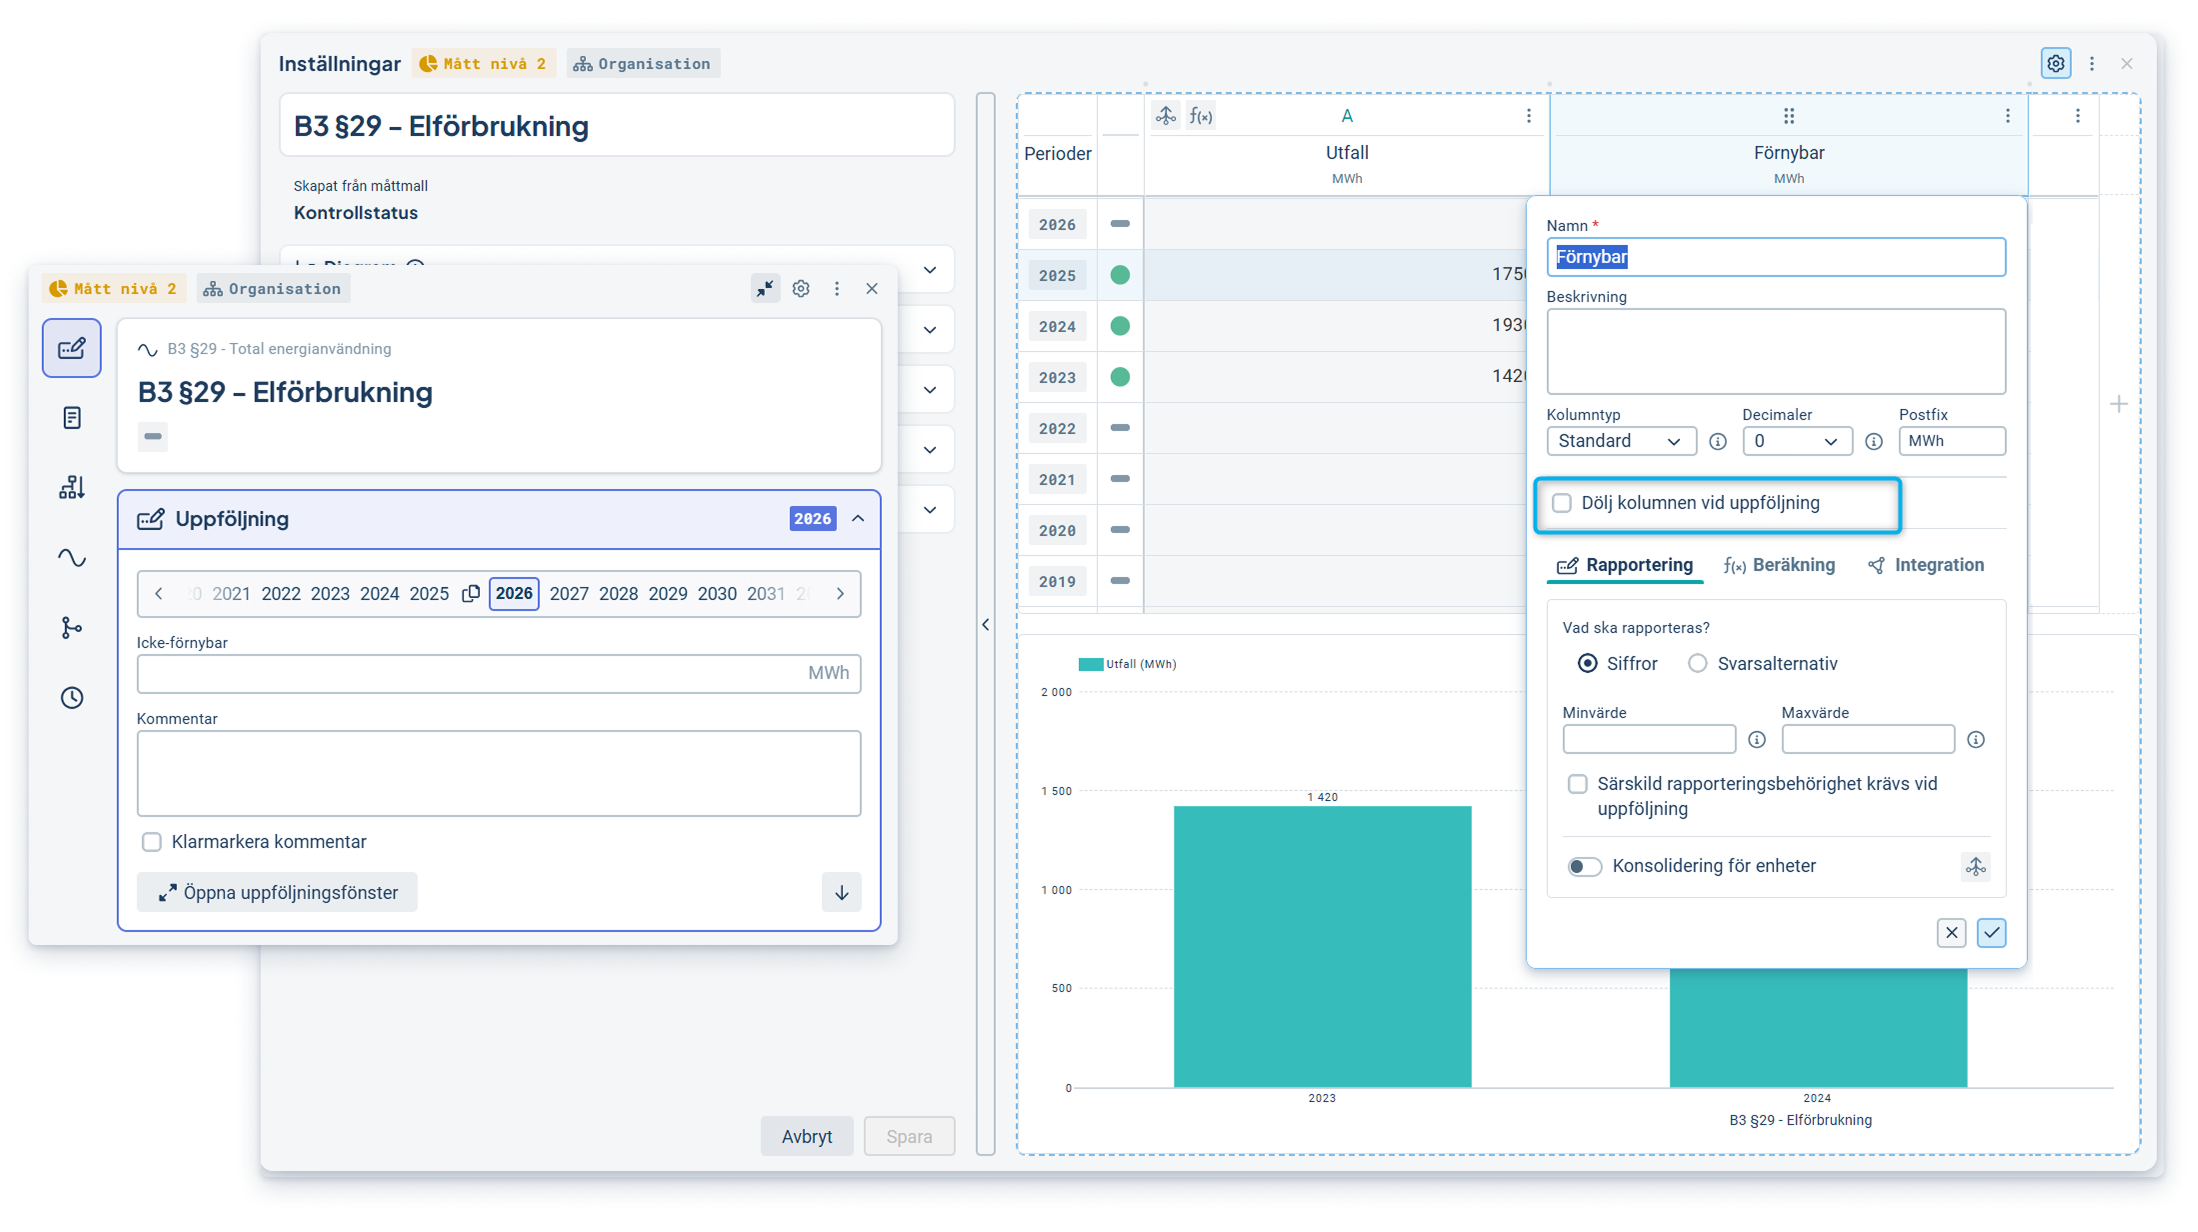The image size is (2198, 1232).
Task: Click the branch hierarchy sidebar icon
Action: pyautogui.click(x=72, y=627)
